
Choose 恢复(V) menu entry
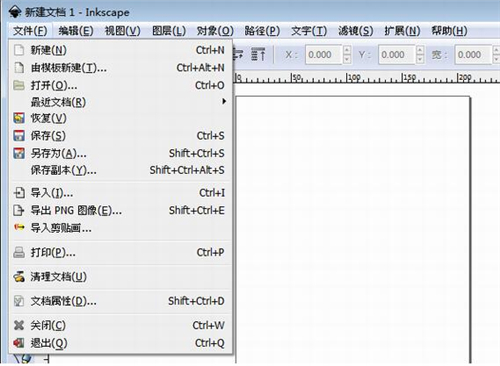click(x=120, y=118)
